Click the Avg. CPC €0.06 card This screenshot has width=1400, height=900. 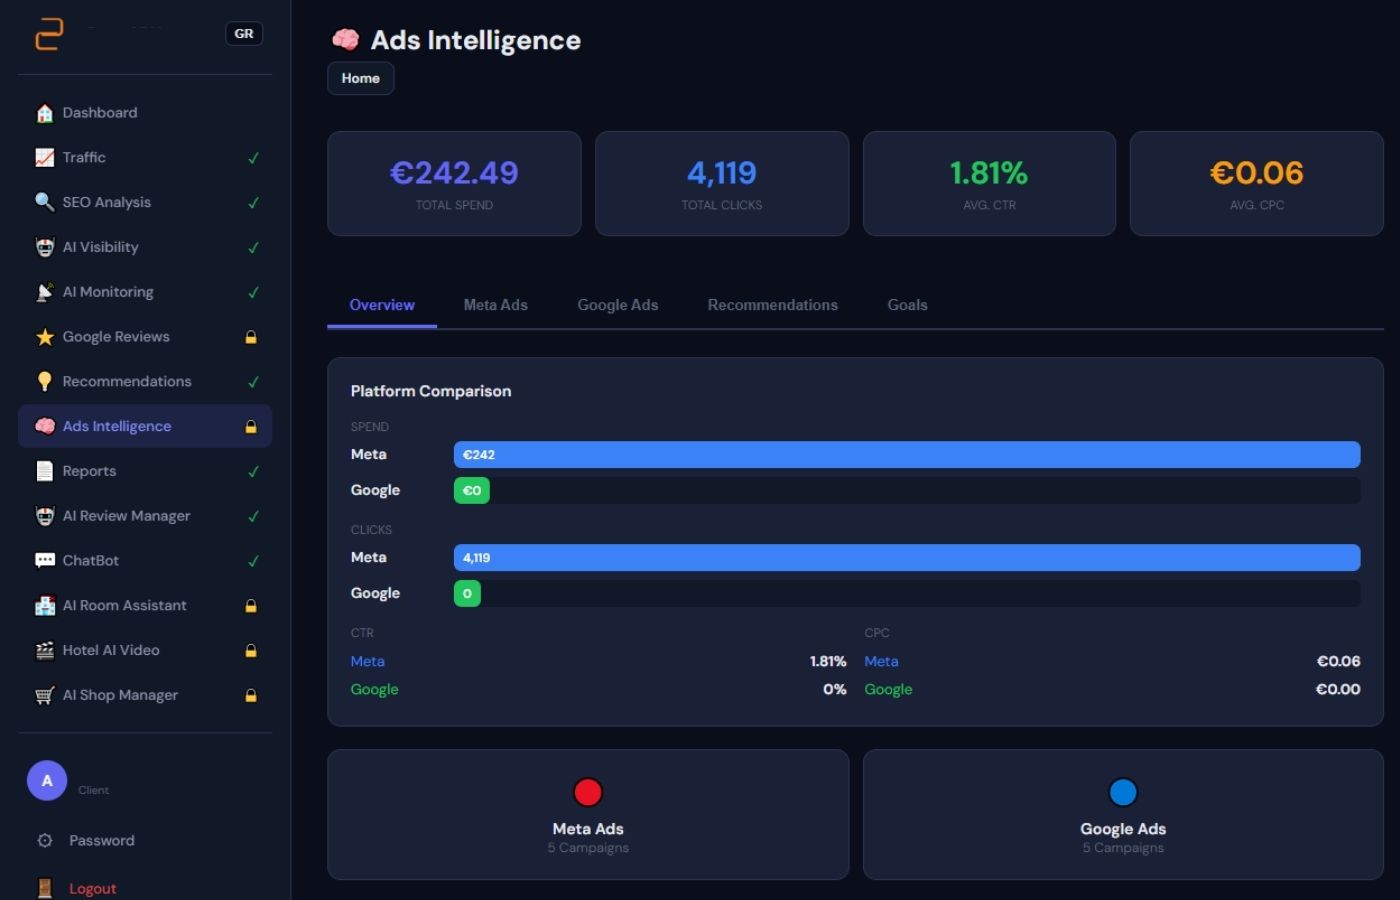(x=1257, y=184)
